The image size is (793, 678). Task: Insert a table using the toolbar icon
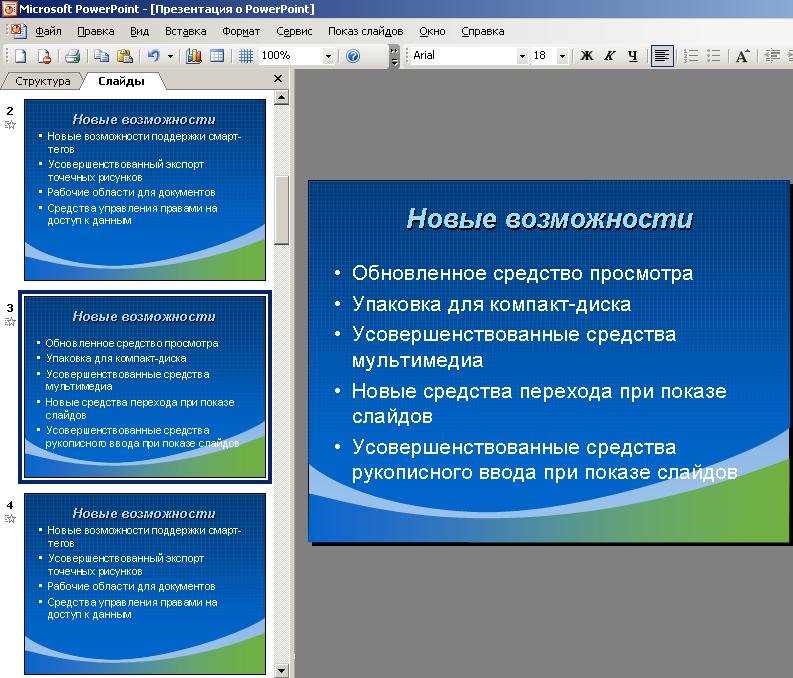click(217, 56)
